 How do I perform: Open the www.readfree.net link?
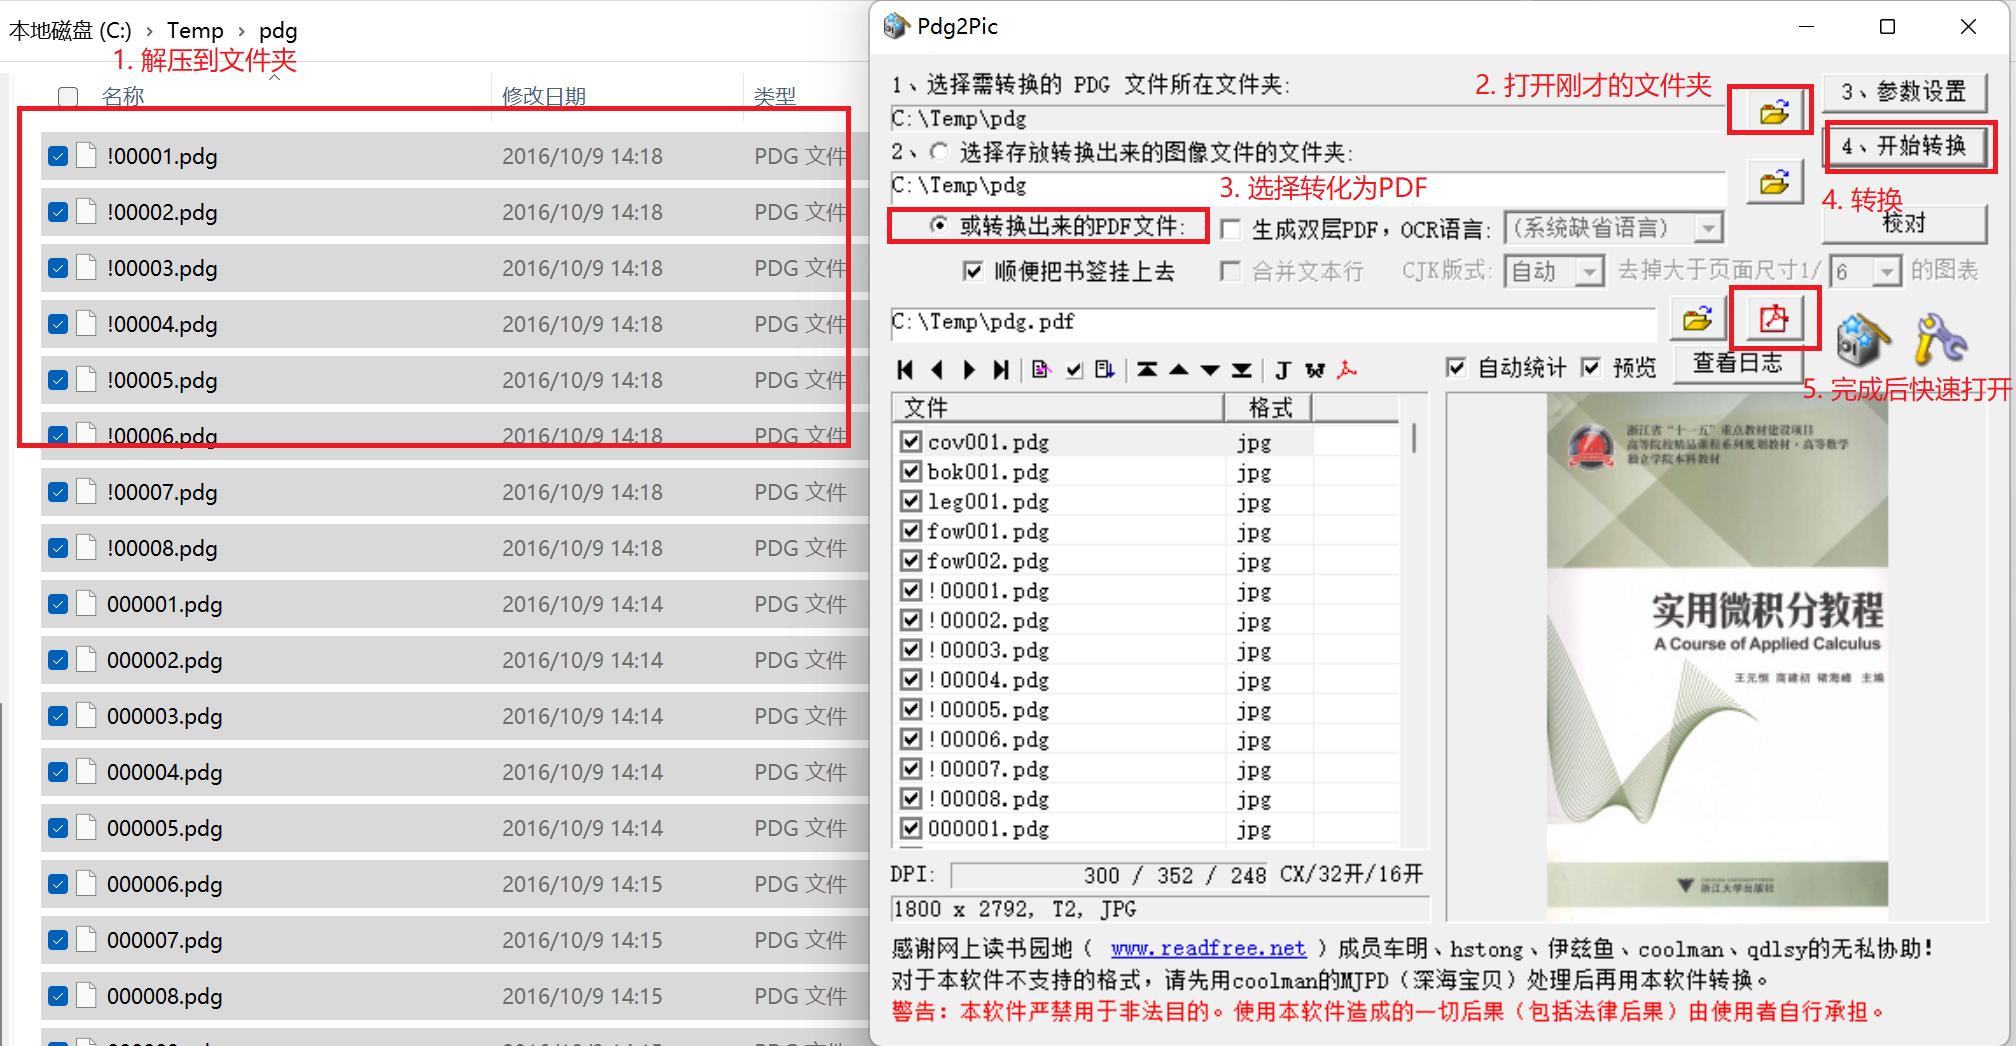coord(1208,948)
